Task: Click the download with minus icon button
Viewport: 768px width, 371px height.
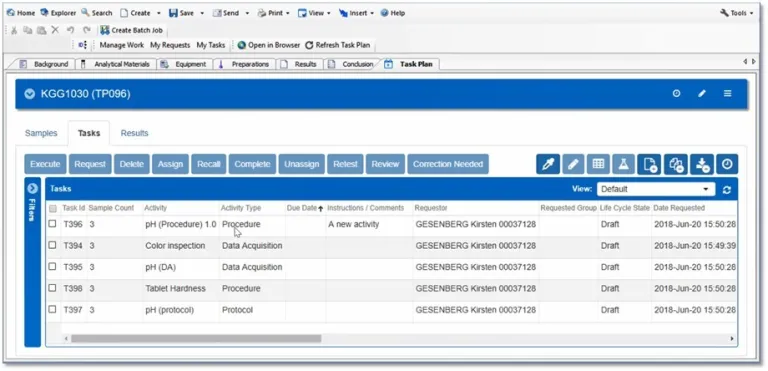Action: tap(702, 164)
